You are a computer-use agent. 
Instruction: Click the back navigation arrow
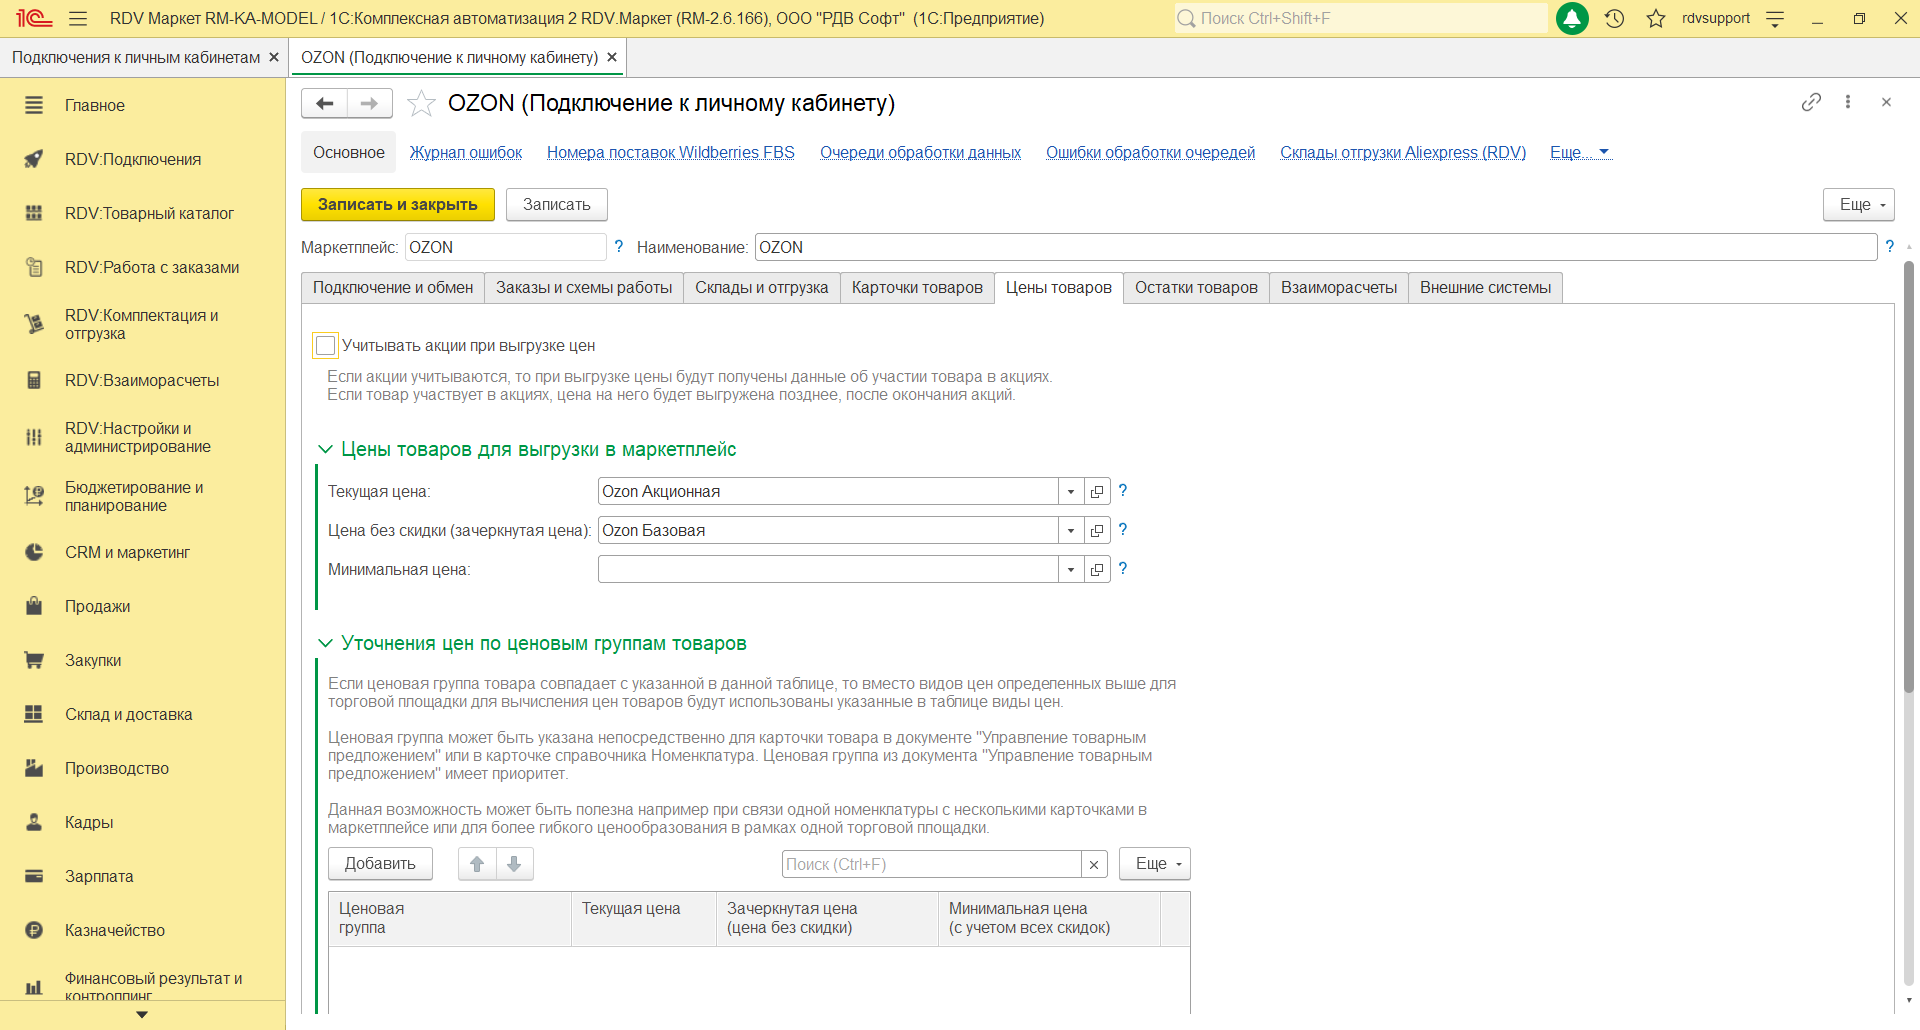[x=324, y=103]
